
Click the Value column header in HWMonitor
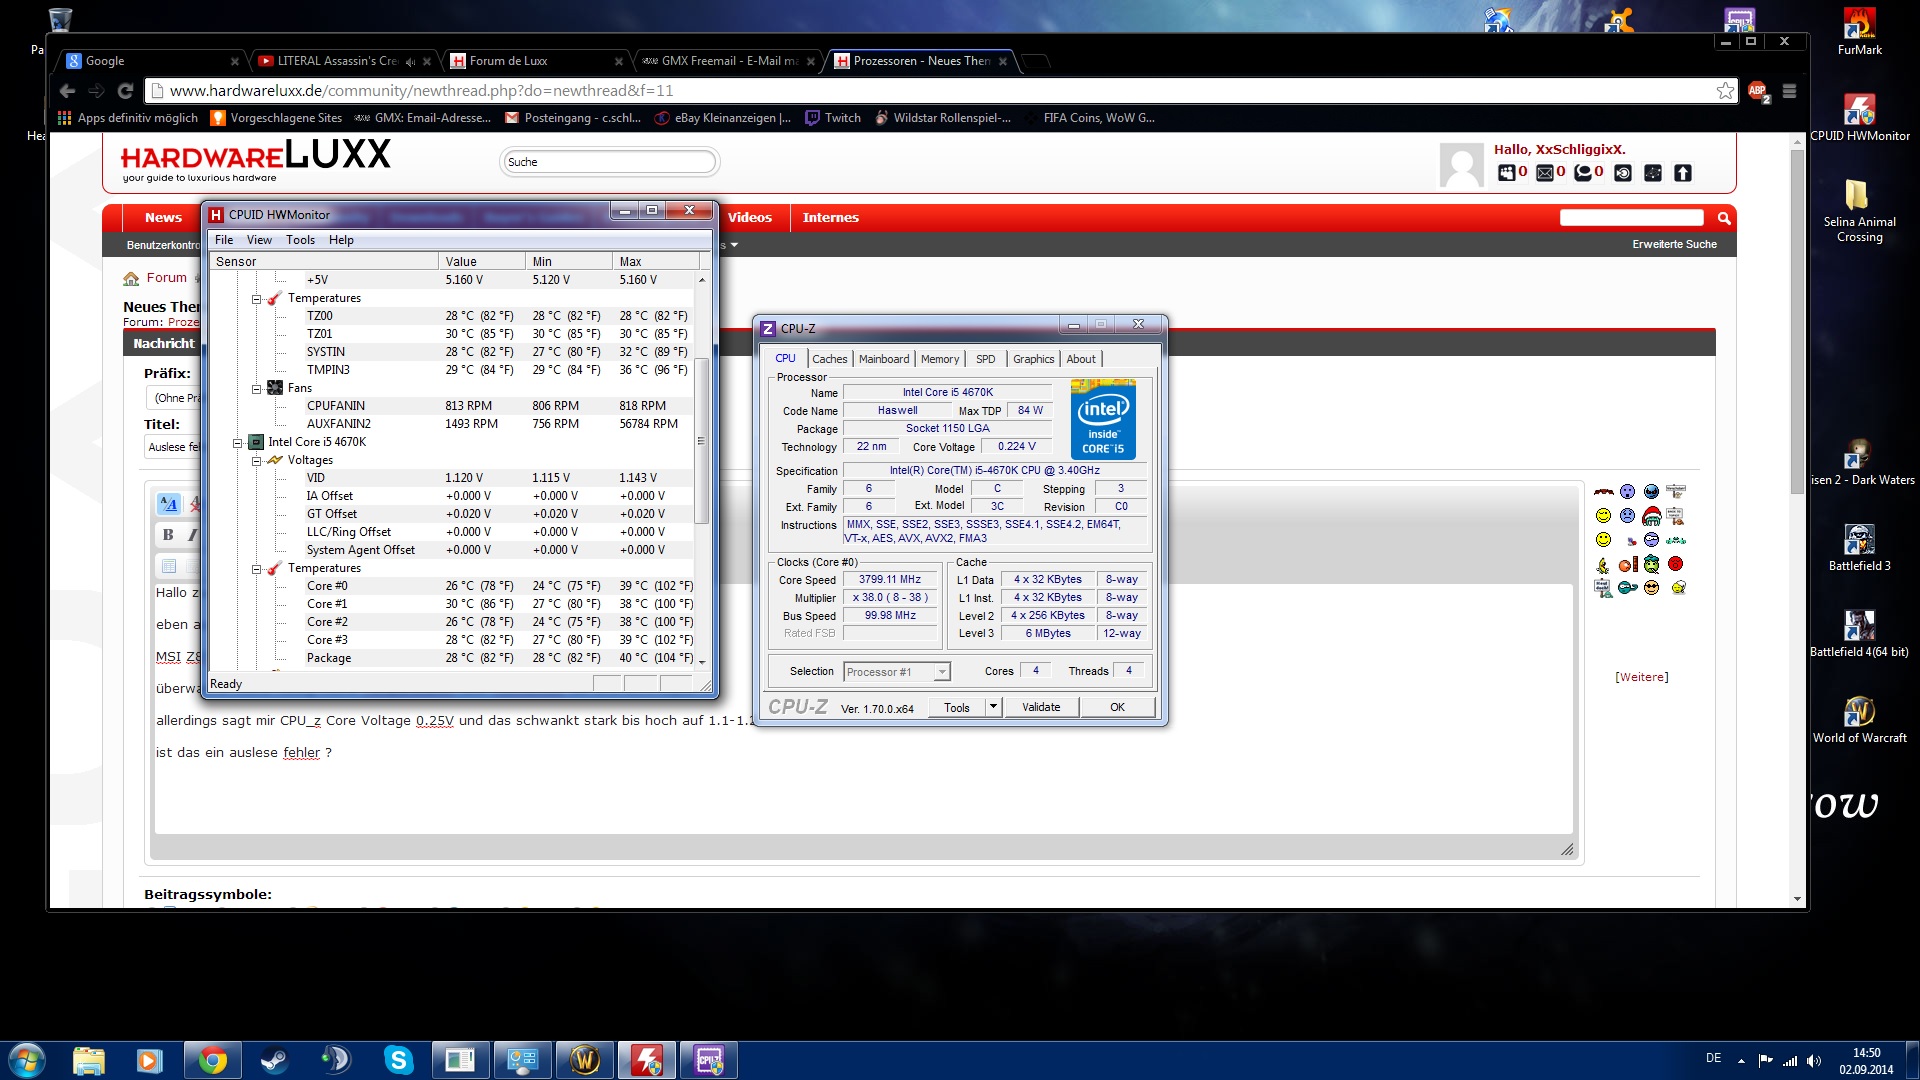click(481, 262)
